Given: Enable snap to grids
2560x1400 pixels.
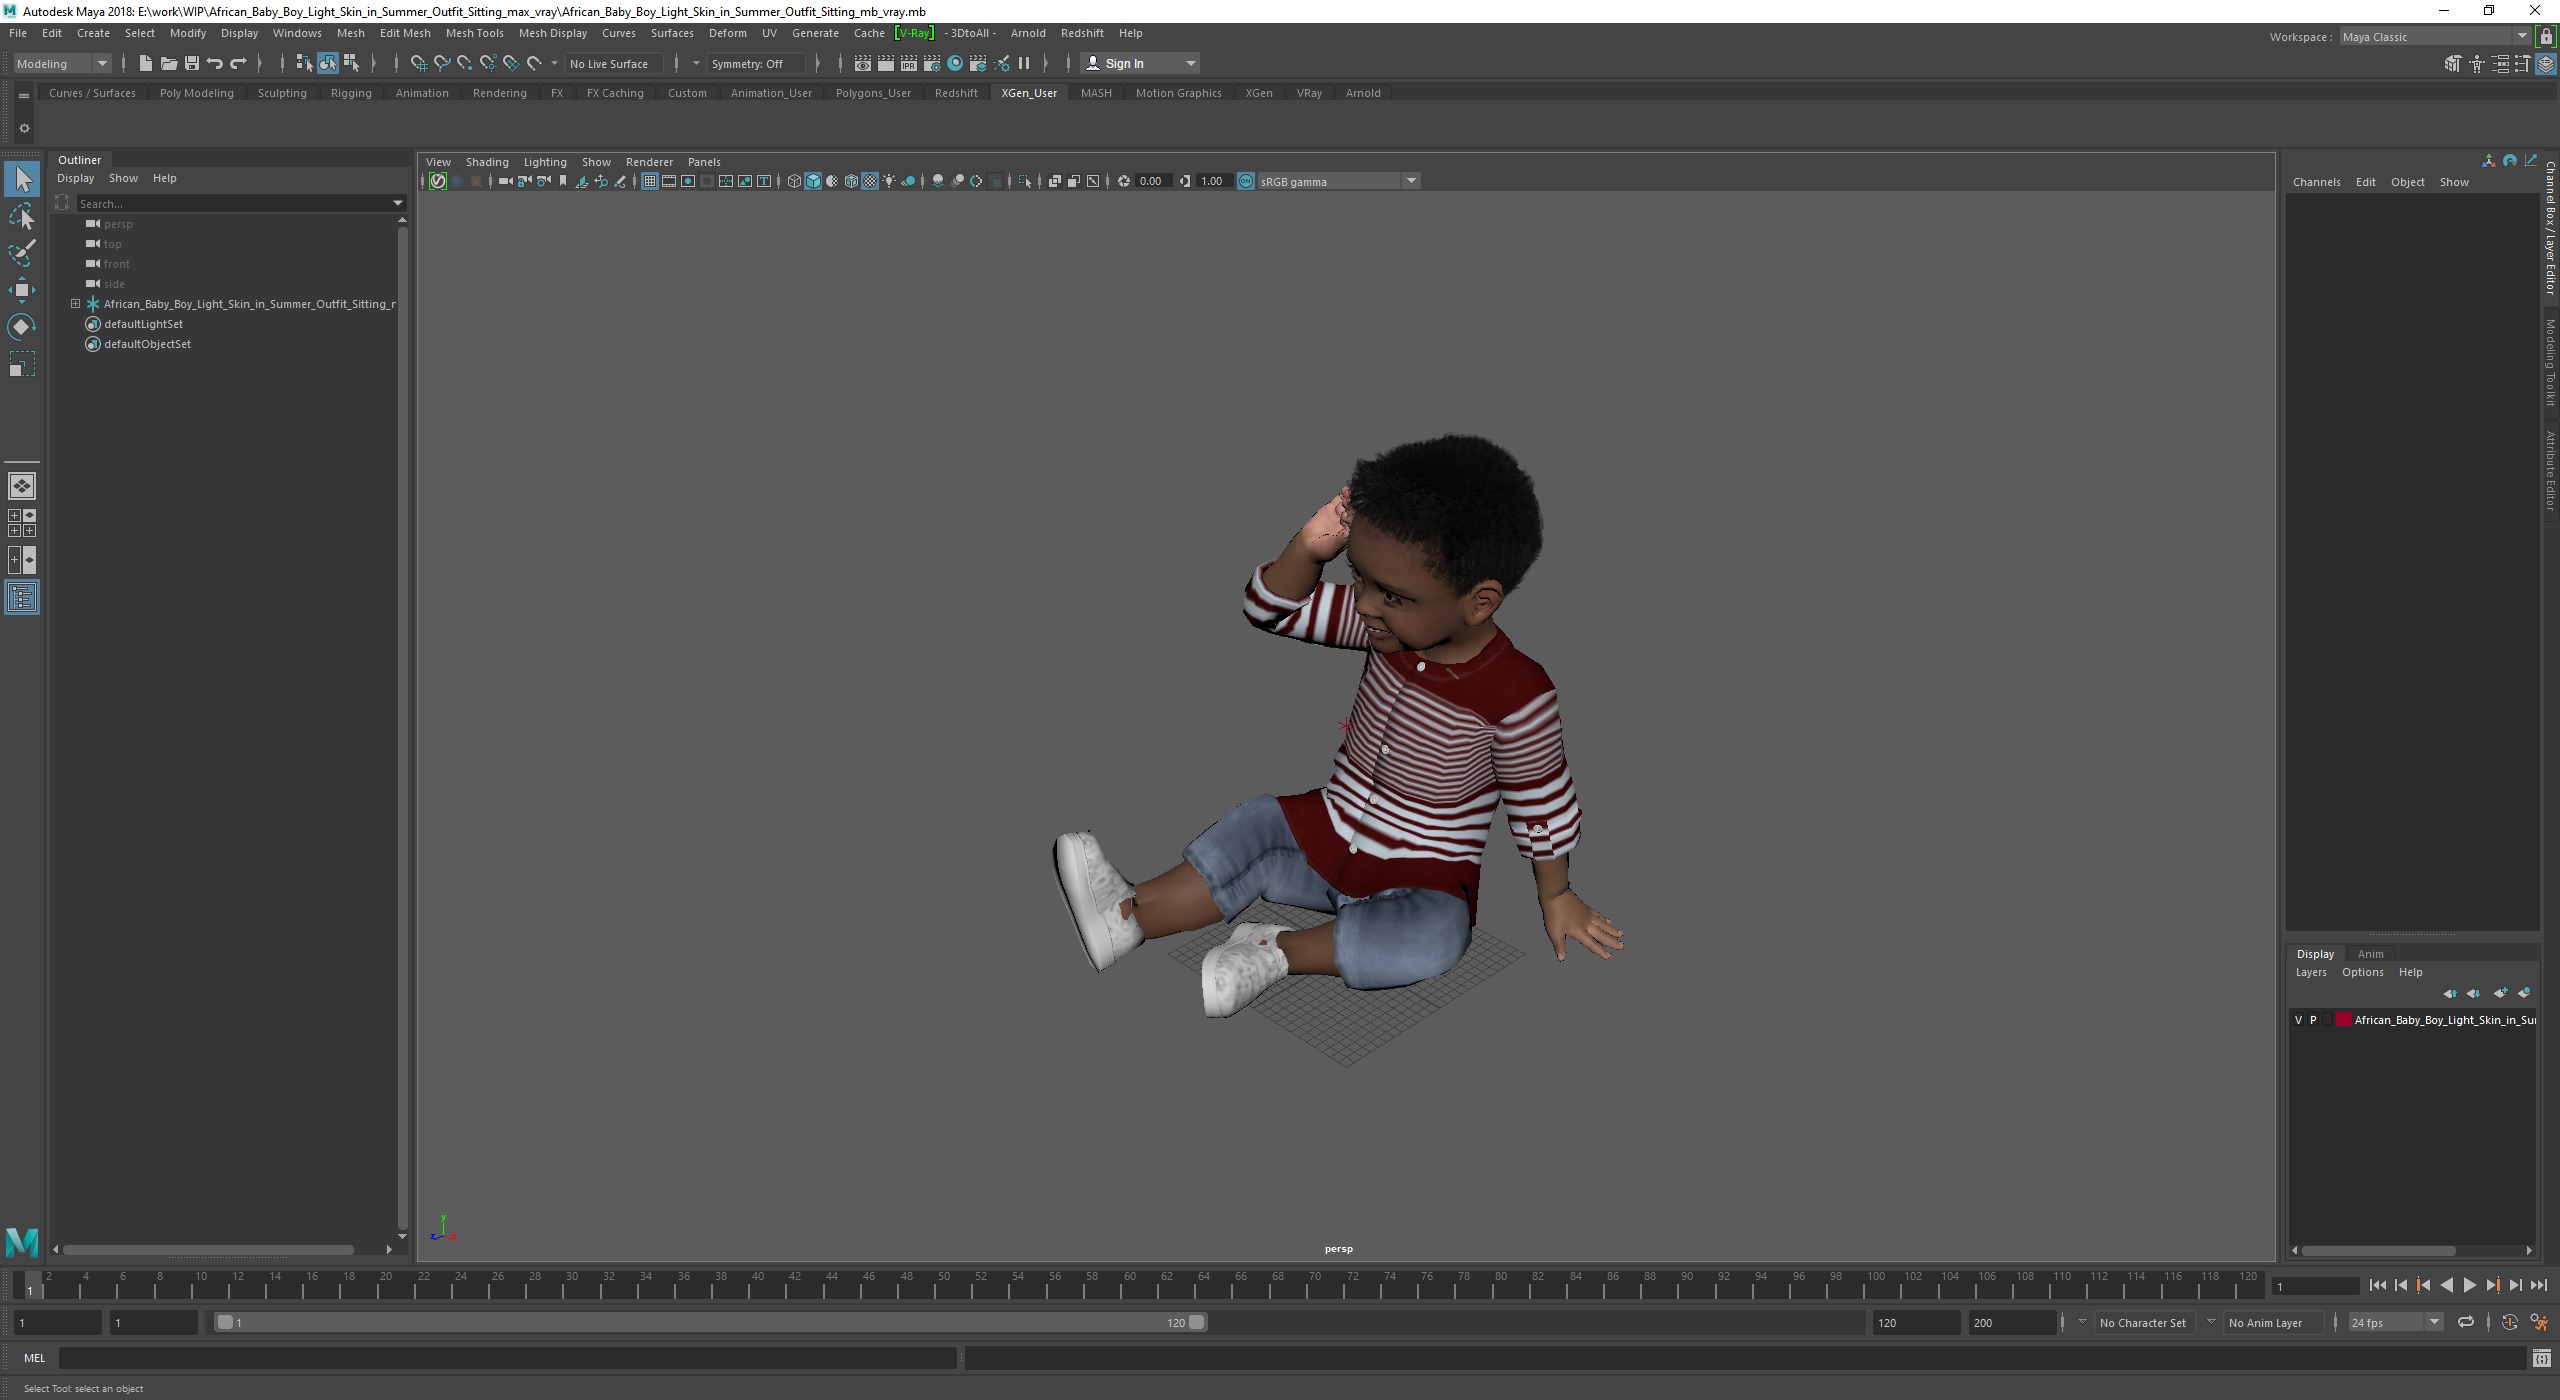Looking at the screenshot, I should 418,63.
